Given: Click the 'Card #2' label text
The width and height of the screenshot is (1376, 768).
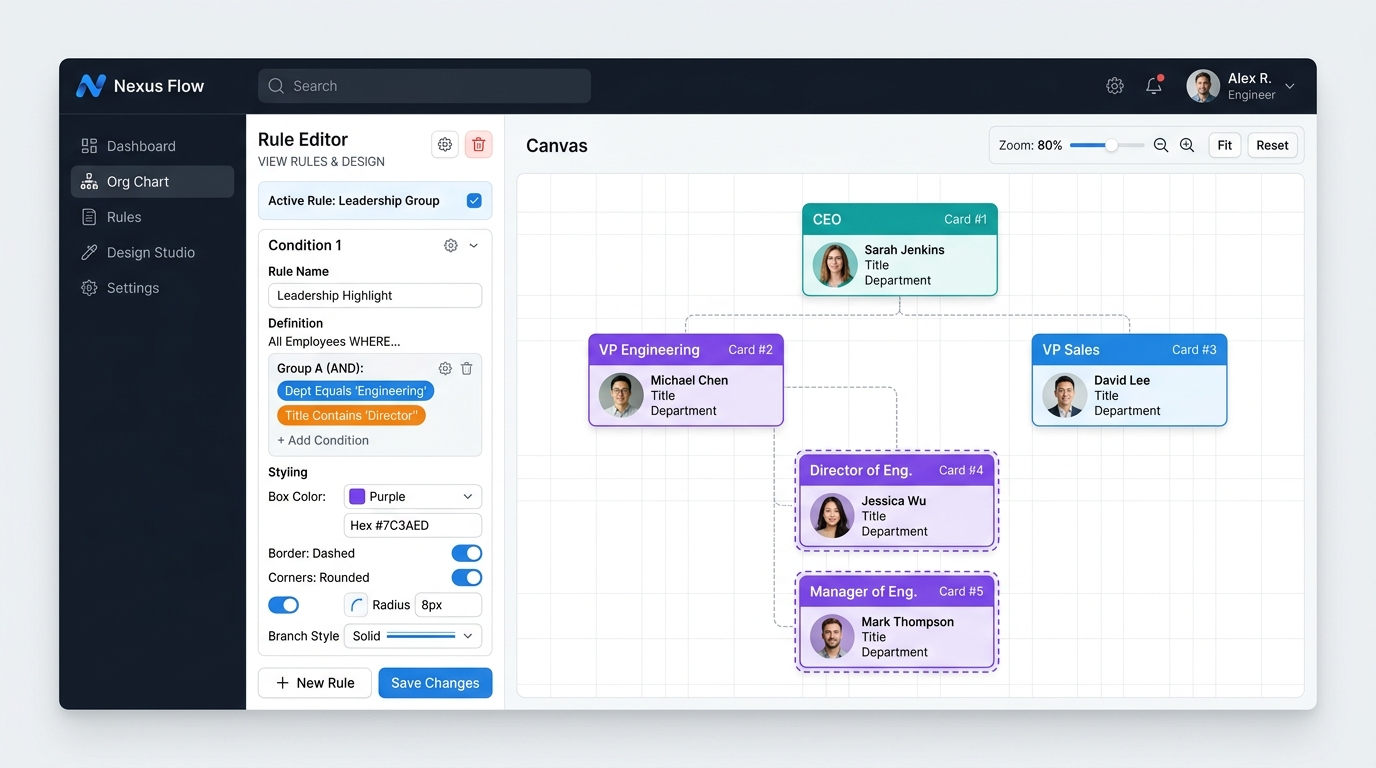Looking at the screenshot, I should point(750,350).
